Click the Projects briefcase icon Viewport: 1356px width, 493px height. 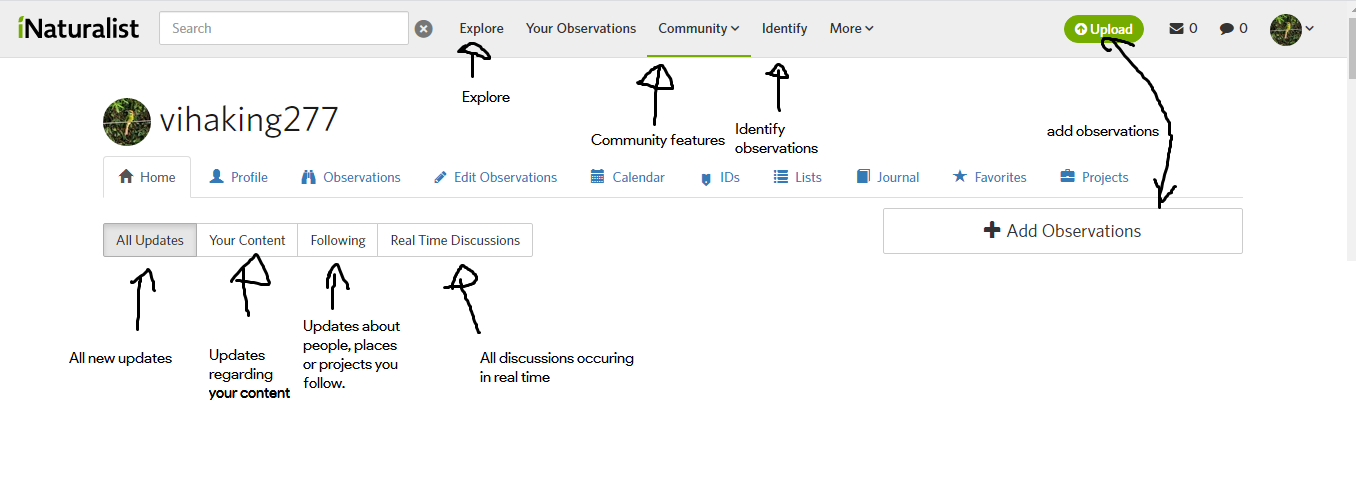tap(1067, 177)
